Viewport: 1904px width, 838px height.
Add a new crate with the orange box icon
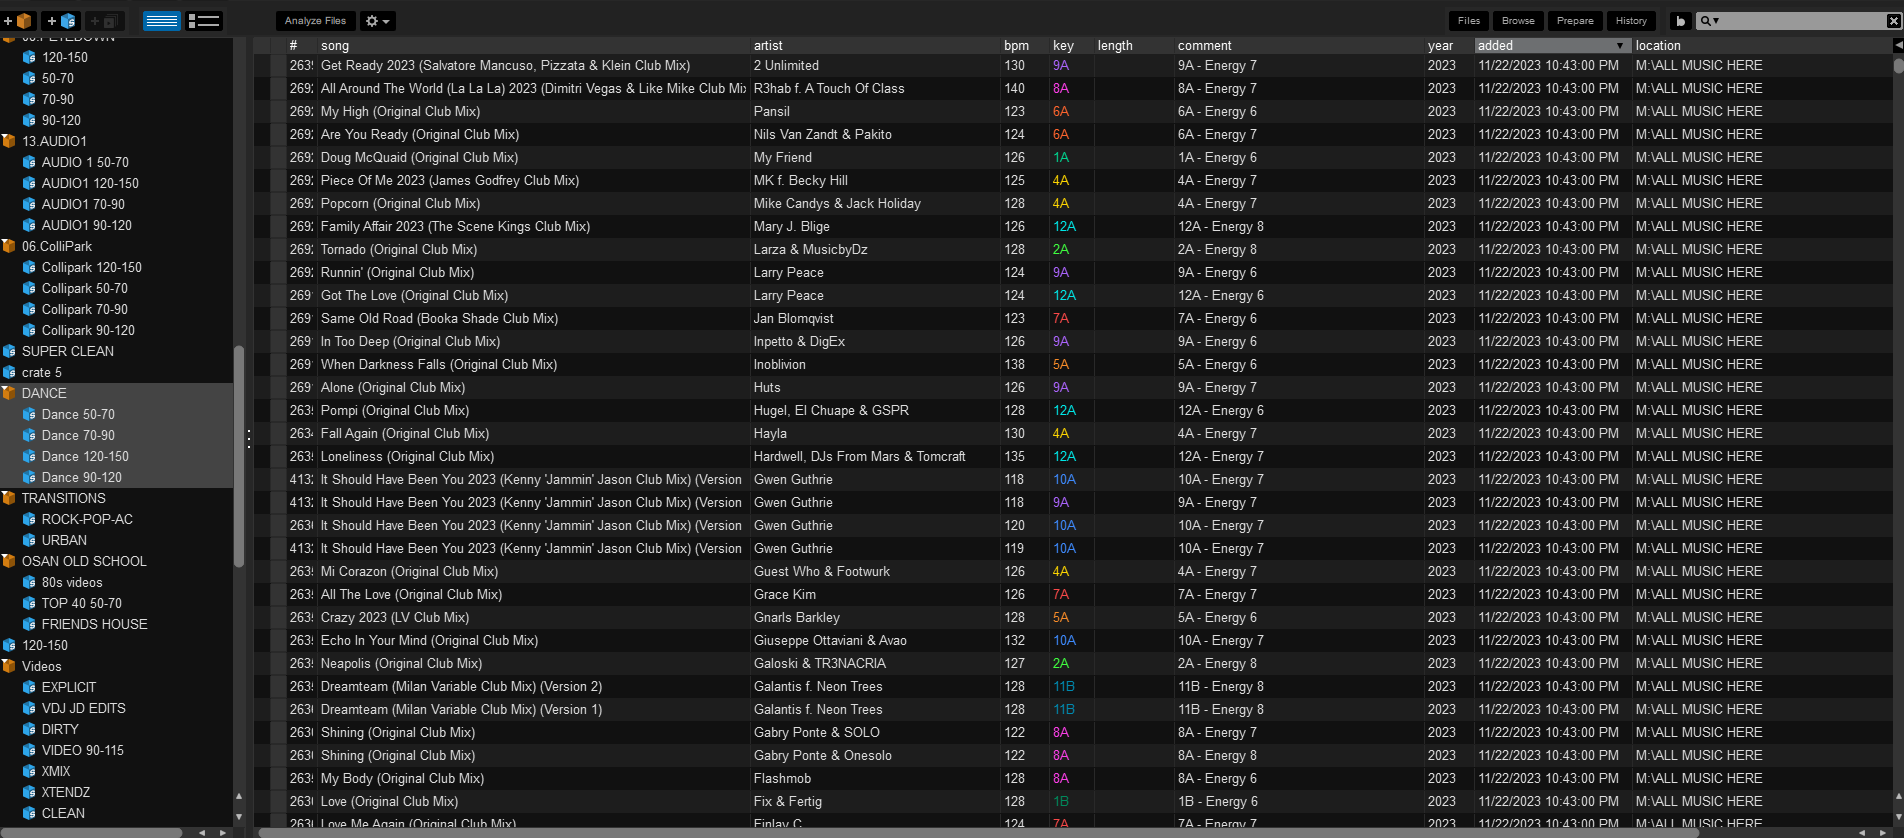click(18, 20)
